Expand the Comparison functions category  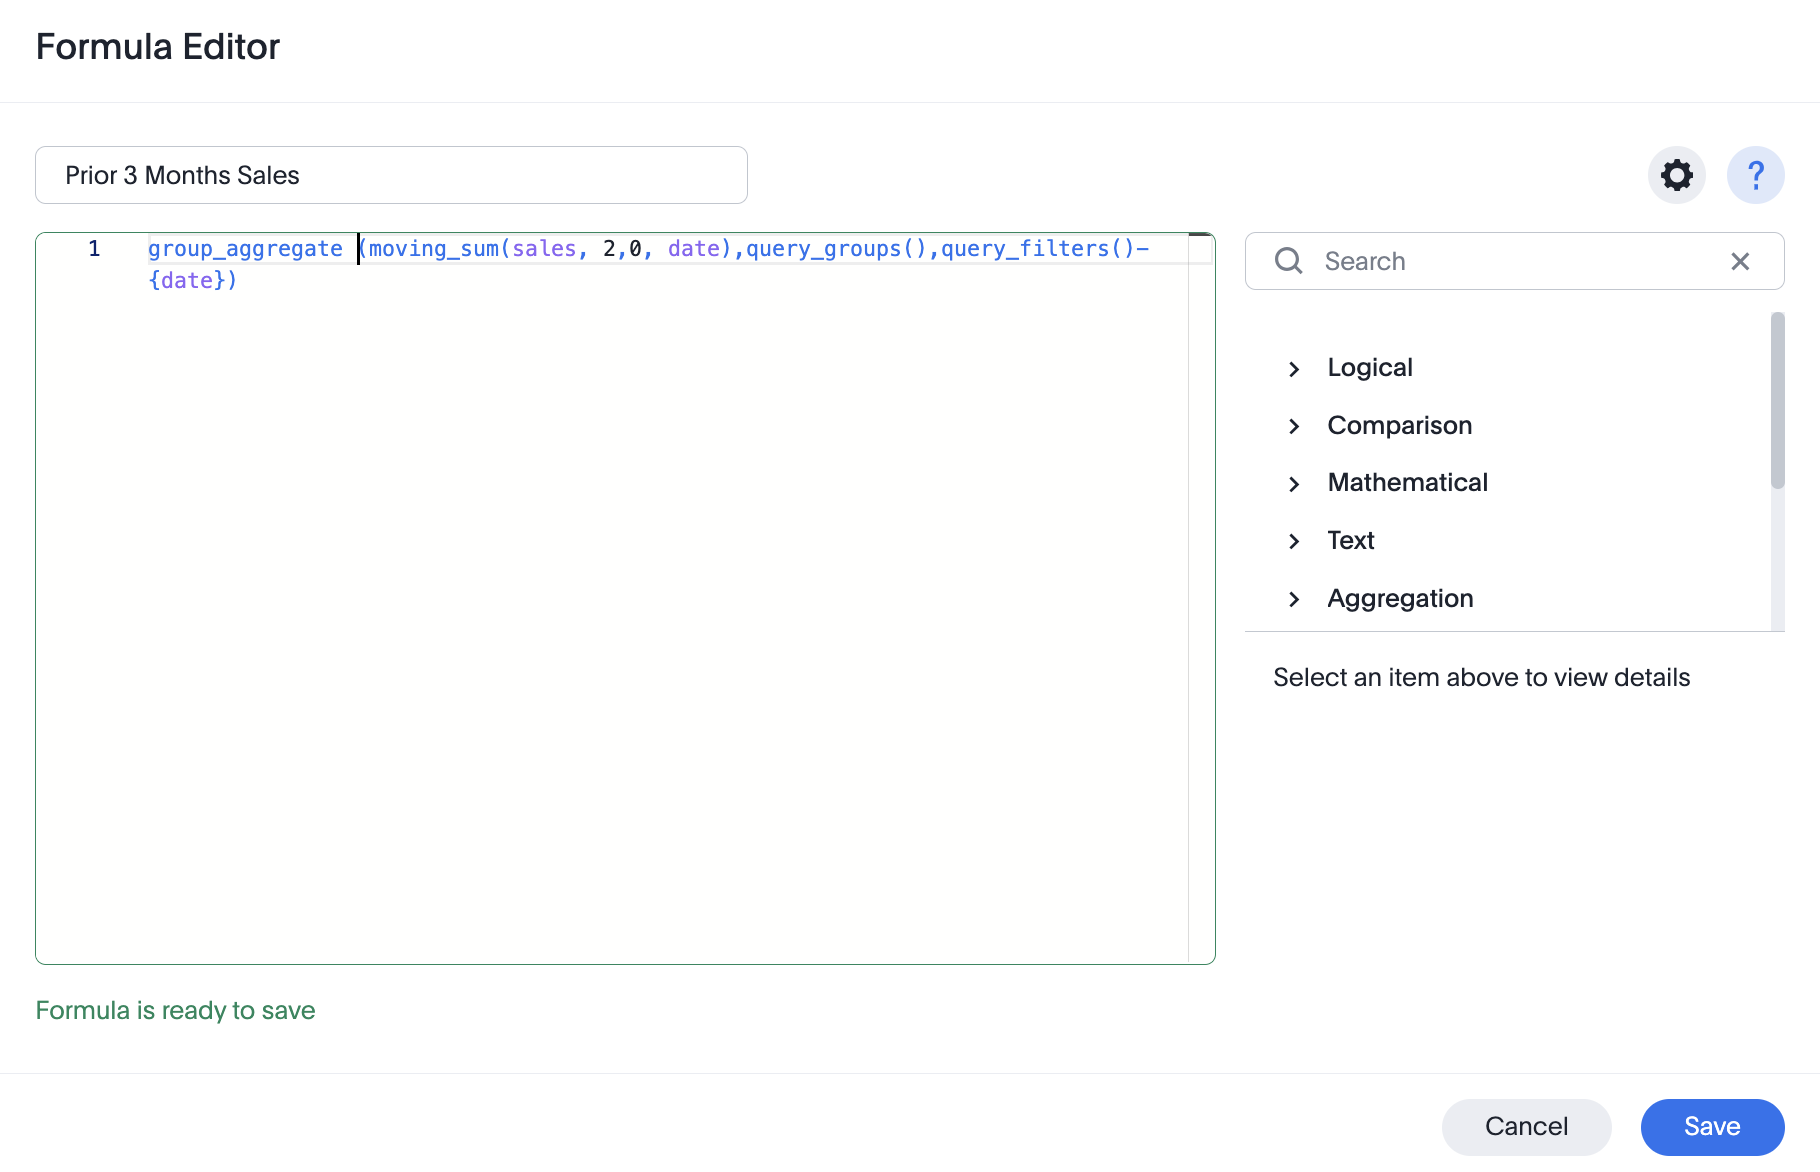[1294, 426]
